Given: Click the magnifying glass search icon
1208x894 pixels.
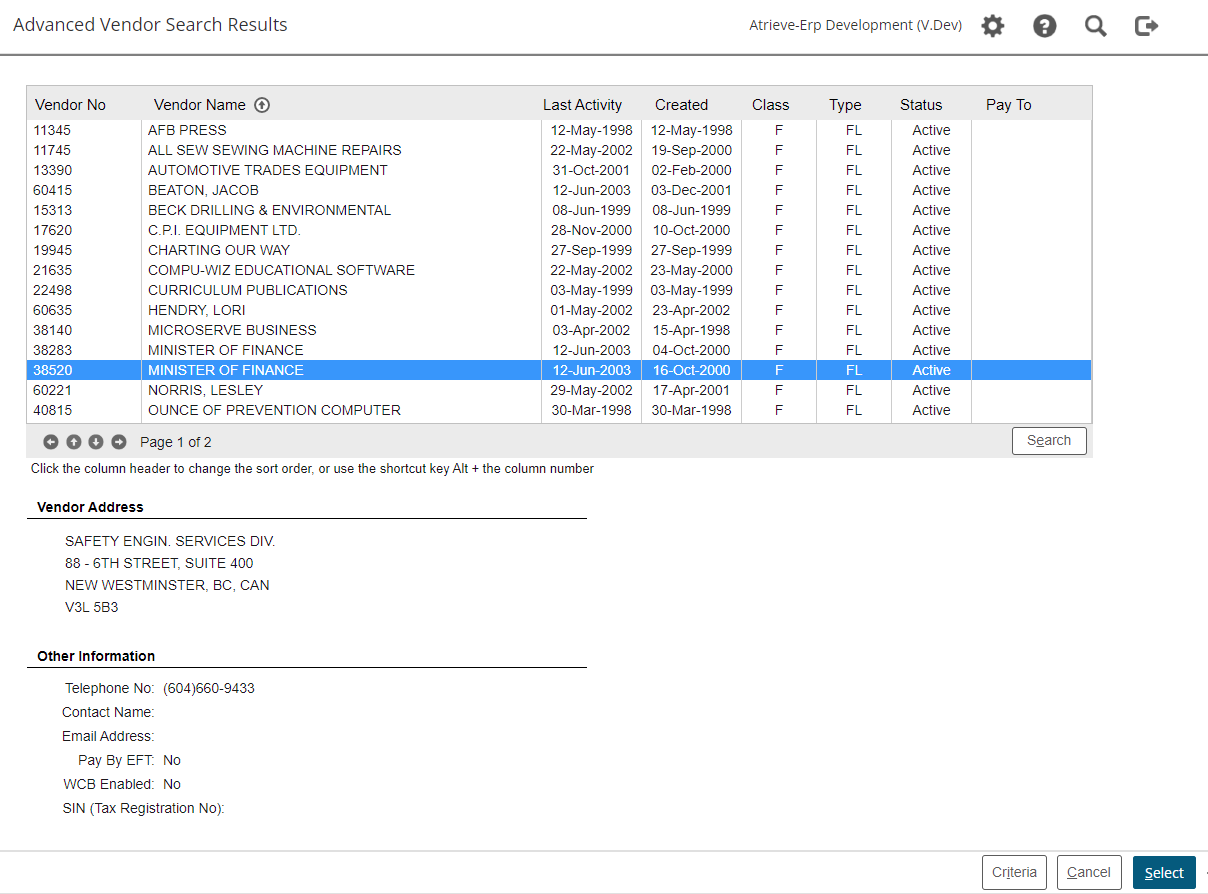Looking at the screenshot, I should 1096,26.
